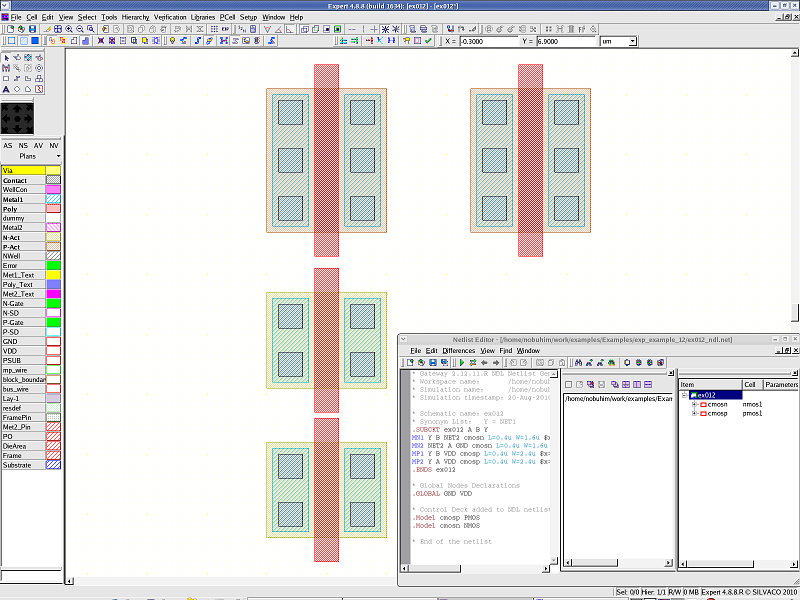Image resolution: width=800 pixels, height=600 pixels.
Task: Open the Verification menu
Action: [x=169, y=17]
